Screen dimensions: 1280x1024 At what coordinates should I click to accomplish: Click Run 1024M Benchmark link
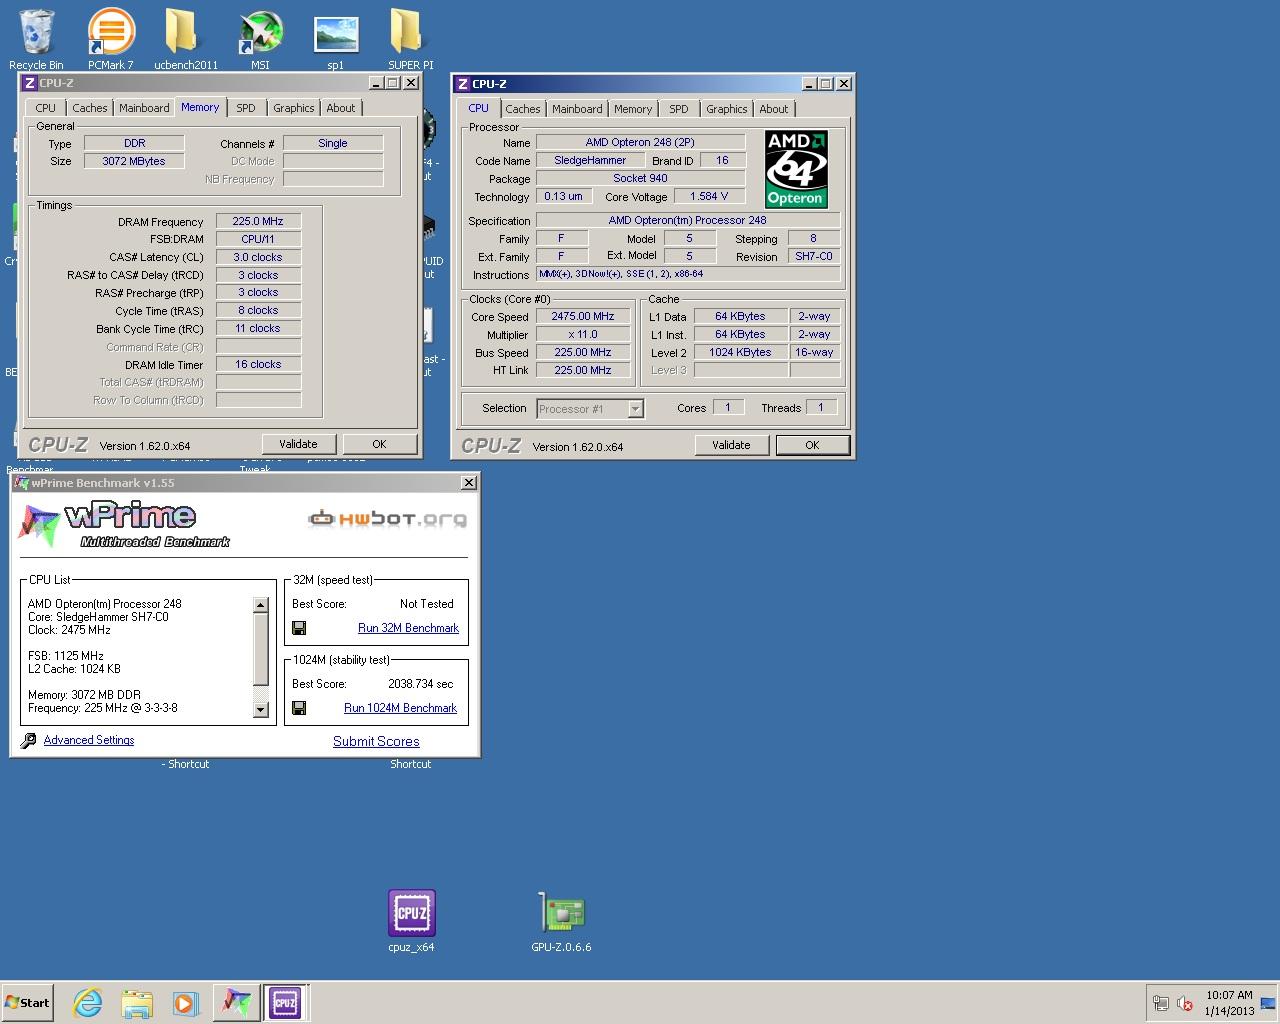click(x=400, y=708)
